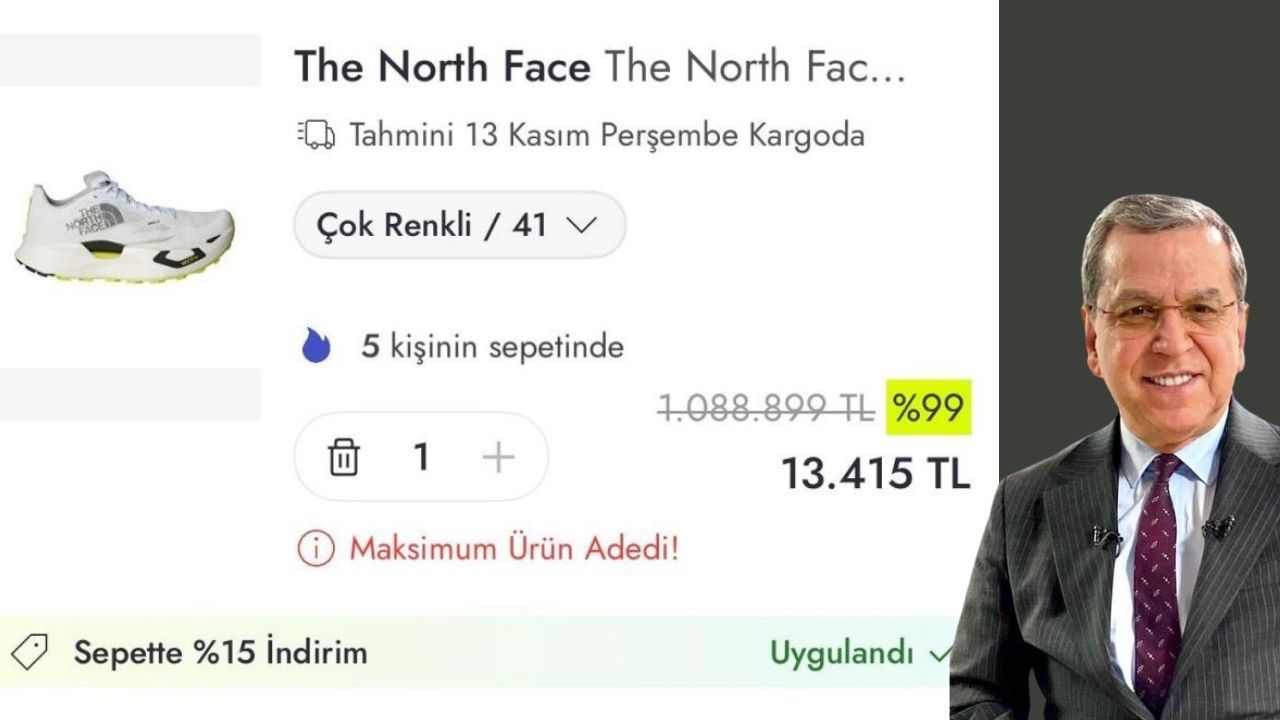Click the blue flame popularity icon
The image size is (1280, 720).
click(x=316, y=346)
